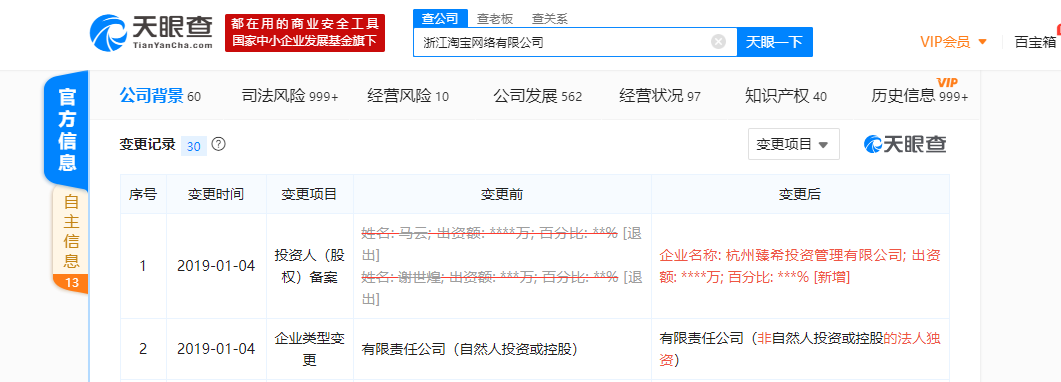Clear the search box with X icon
The height and width of the screenshot is (382, 1061).
pos(719,42)
